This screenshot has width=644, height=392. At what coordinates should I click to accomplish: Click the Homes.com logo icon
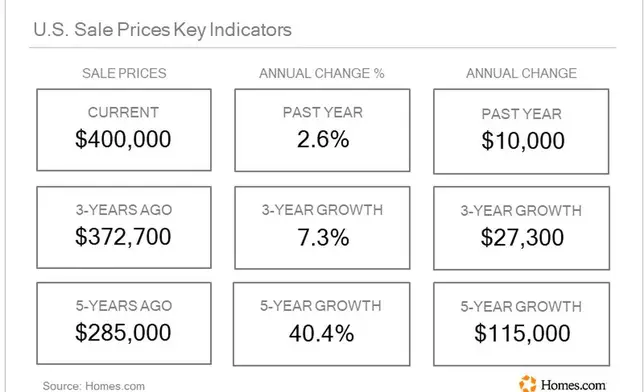[x=528, y=384]
